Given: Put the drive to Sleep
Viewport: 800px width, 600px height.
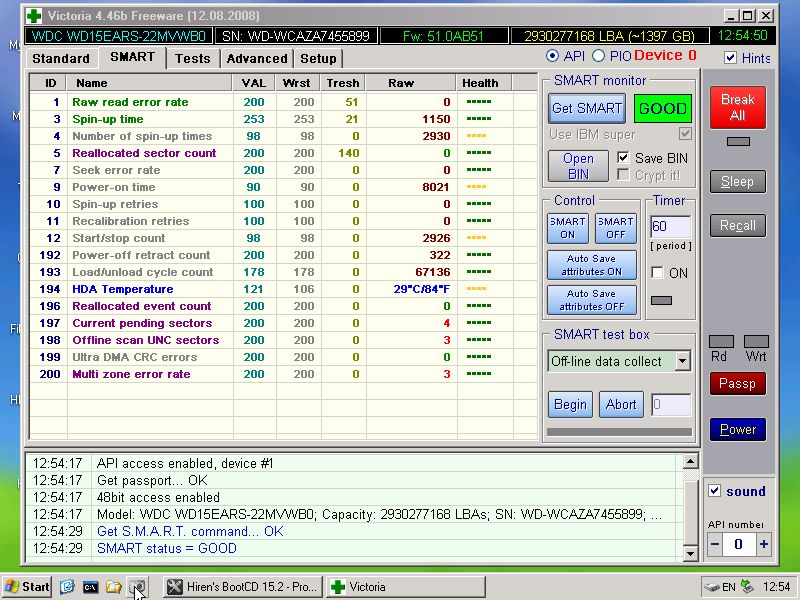Looking at the screenshot, I should click(737, 182).
